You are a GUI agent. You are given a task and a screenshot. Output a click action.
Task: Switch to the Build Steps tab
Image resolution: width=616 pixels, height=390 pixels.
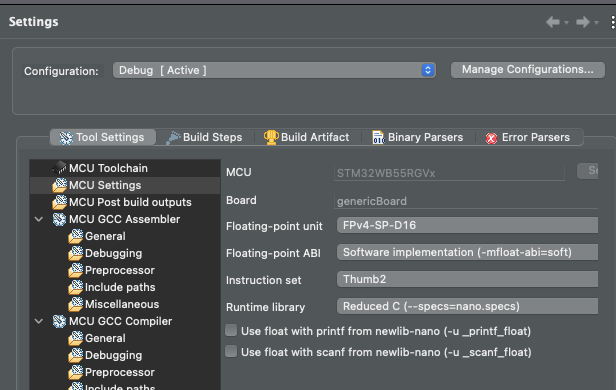204,137
